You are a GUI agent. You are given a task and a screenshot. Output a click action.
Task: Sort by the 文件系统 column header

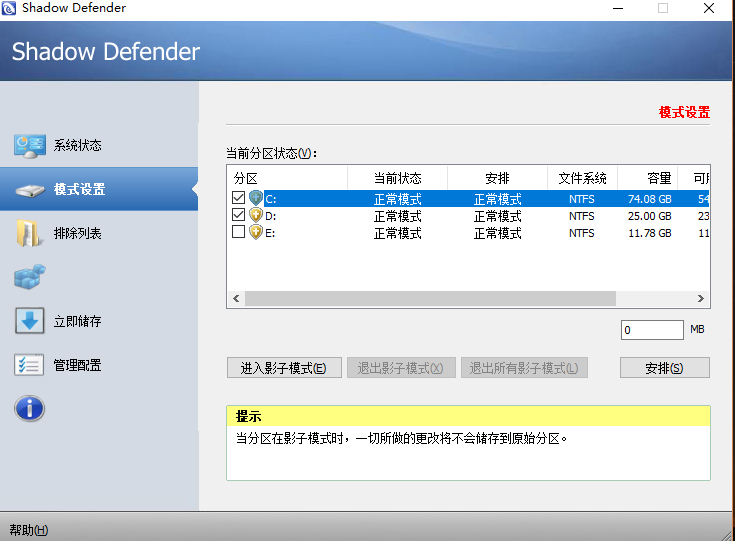click(x=582, y=178)
